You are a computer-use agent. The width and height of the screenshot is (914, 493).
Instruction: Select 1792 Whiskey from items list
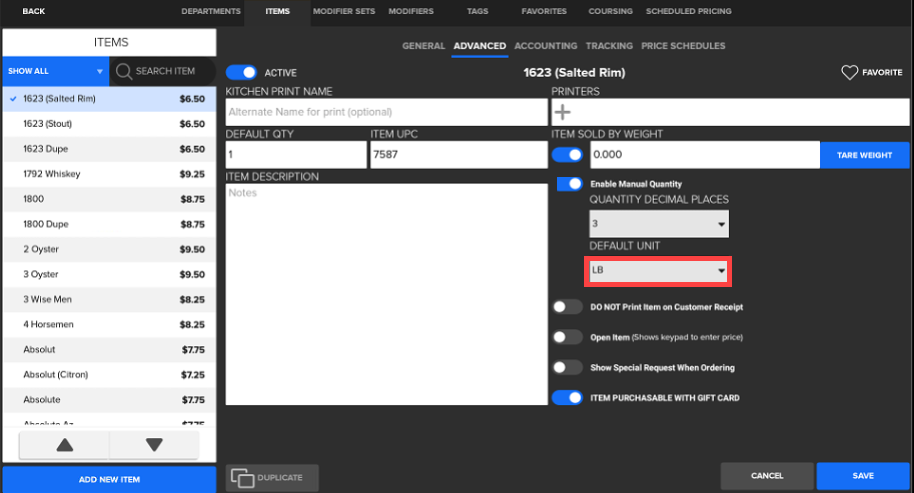click(x=108, y=174)
